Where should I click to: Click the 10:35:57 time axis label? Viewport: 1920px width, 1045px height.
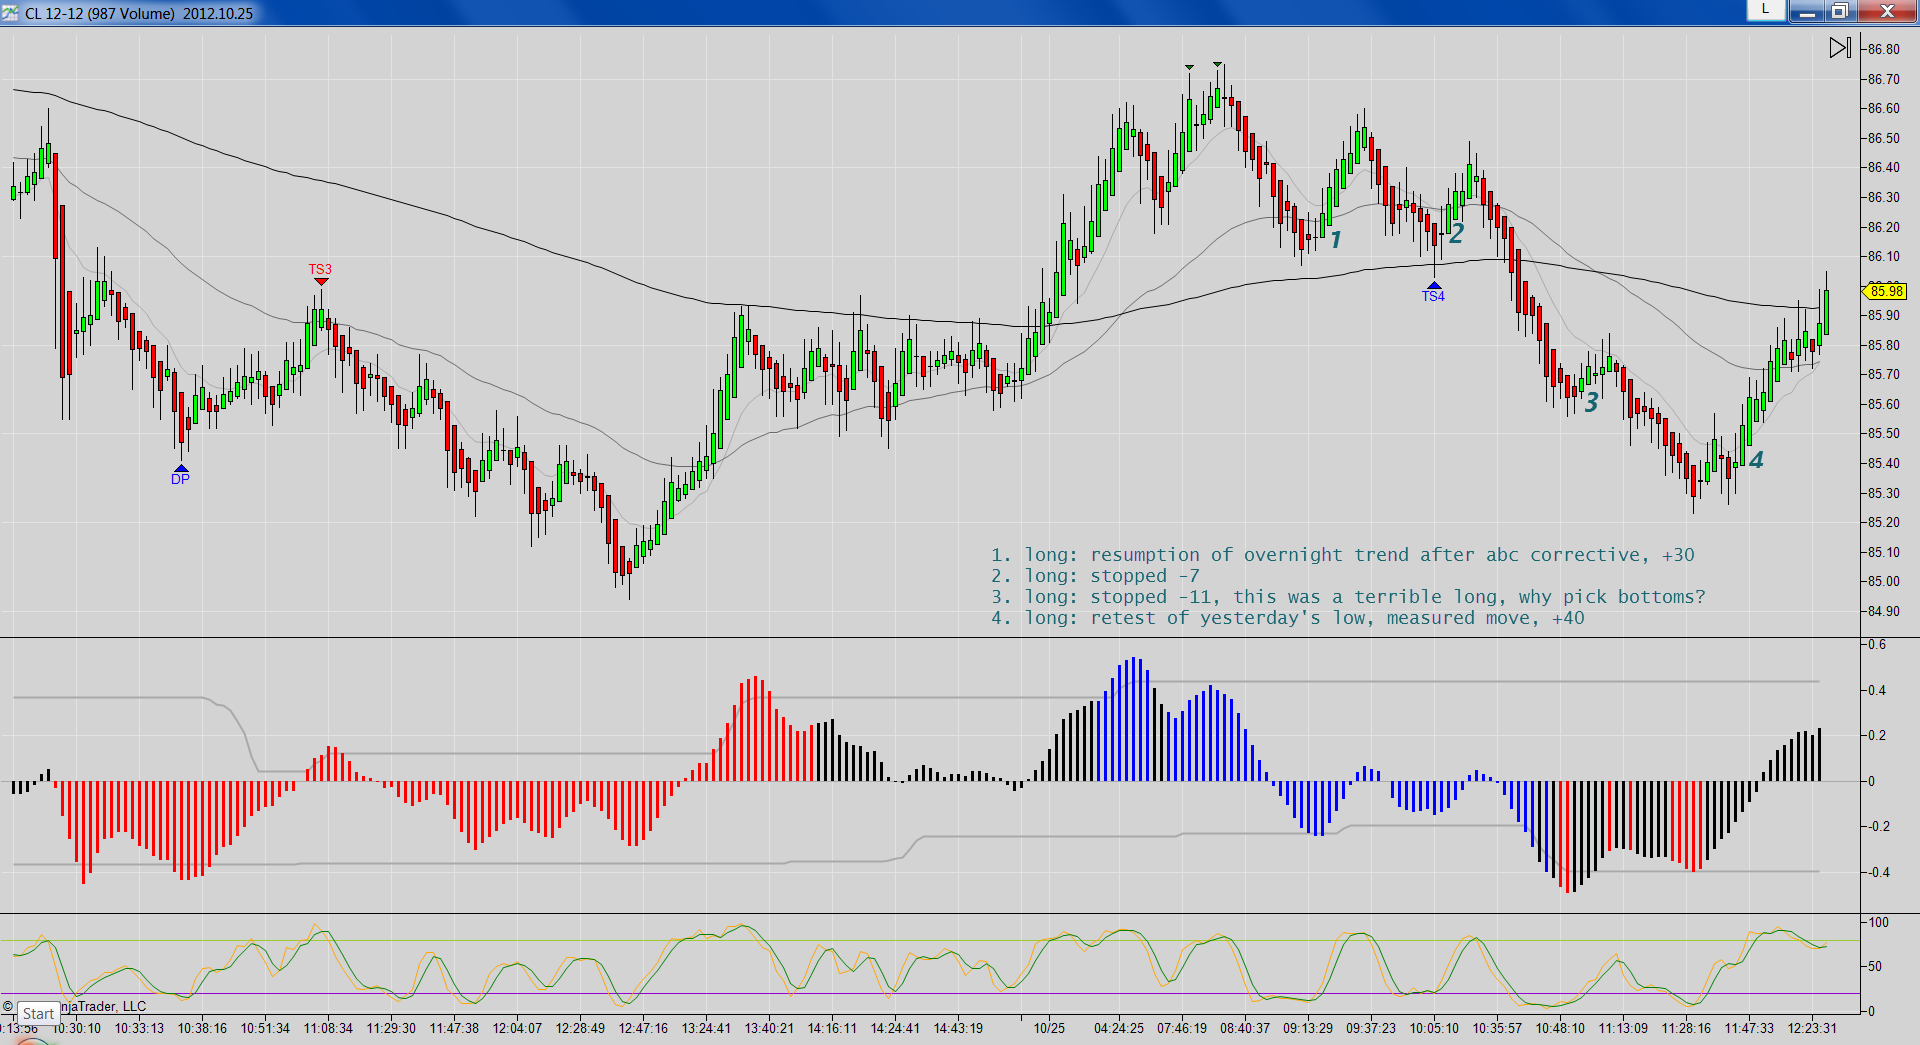click(1497, 1028)
